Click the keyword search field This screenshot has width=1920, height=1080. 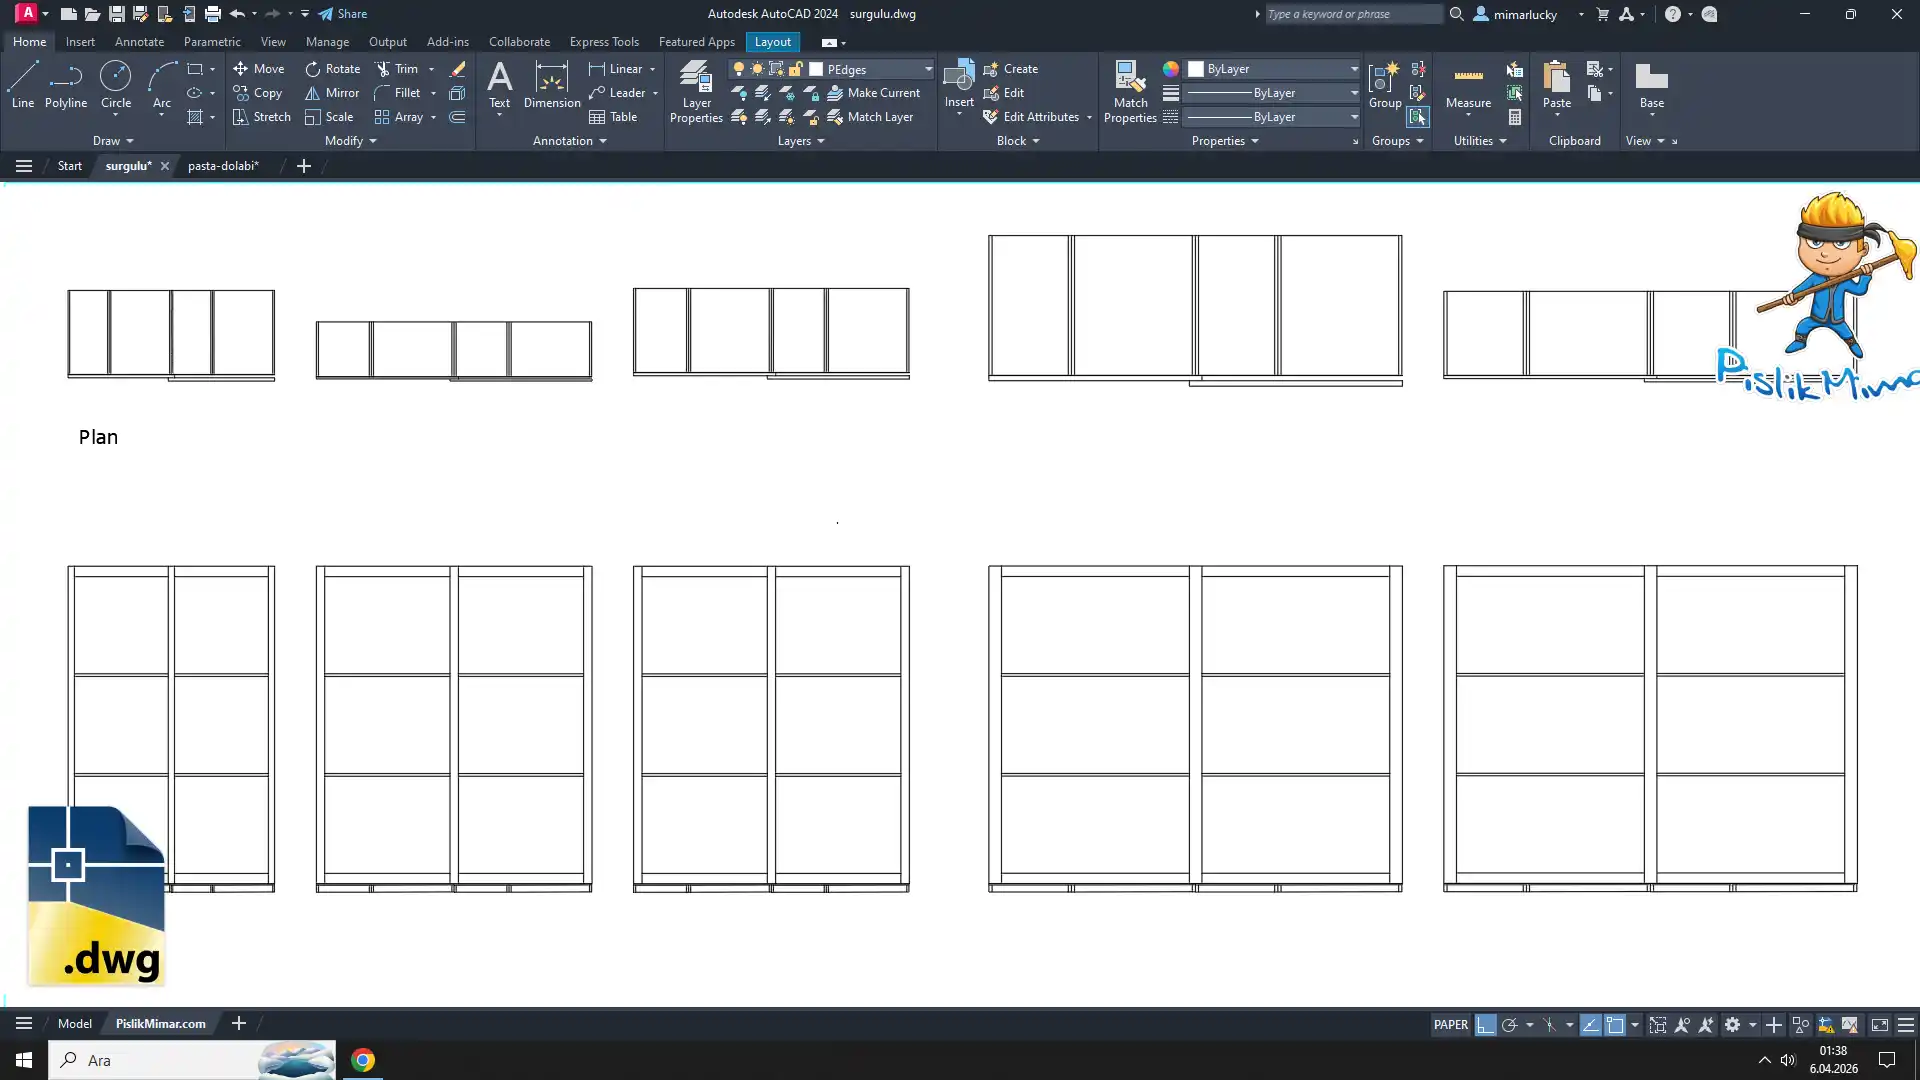tap(1352, 14)
